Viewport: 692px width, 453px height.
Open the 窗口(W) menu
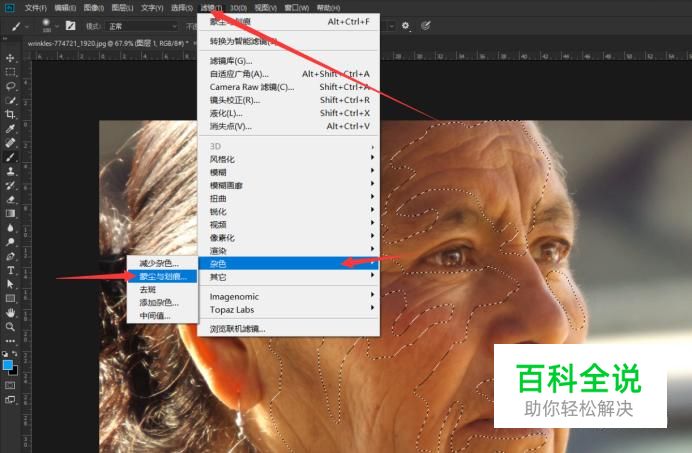pos(297,8)
